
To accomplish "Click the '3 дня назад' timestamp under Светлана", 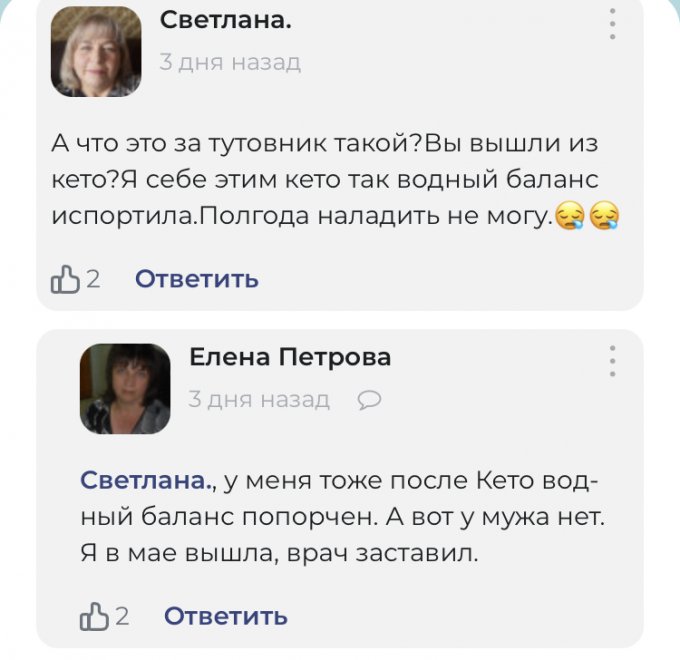I will click(x=230, y=62).
